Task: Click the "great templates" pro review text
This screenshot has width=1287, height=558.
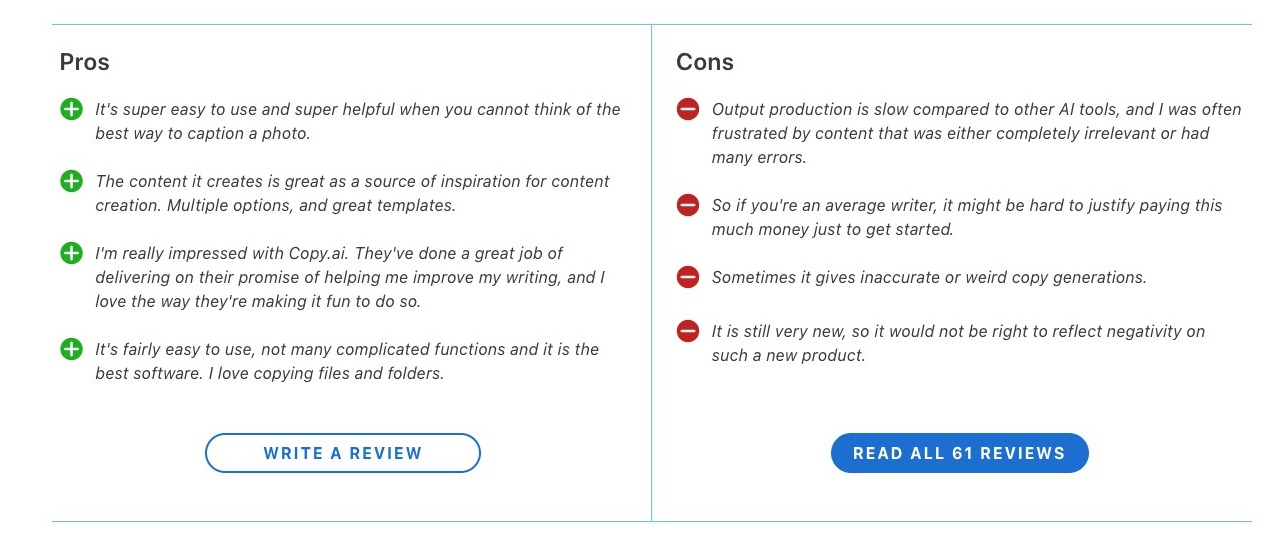Action: pos(352,193)
